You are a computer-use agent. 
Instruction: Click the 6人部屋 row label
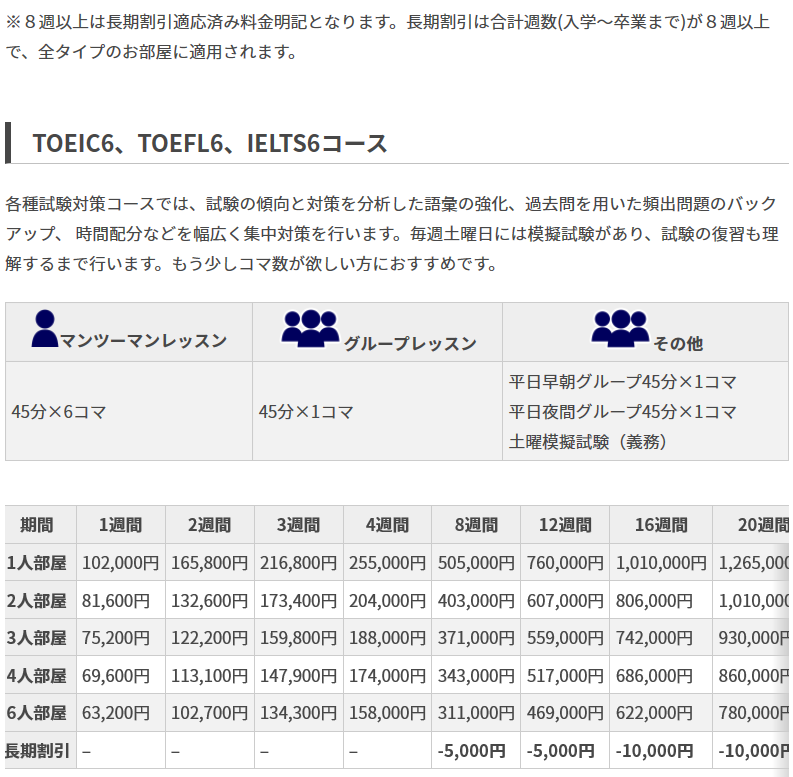(37, 713)
